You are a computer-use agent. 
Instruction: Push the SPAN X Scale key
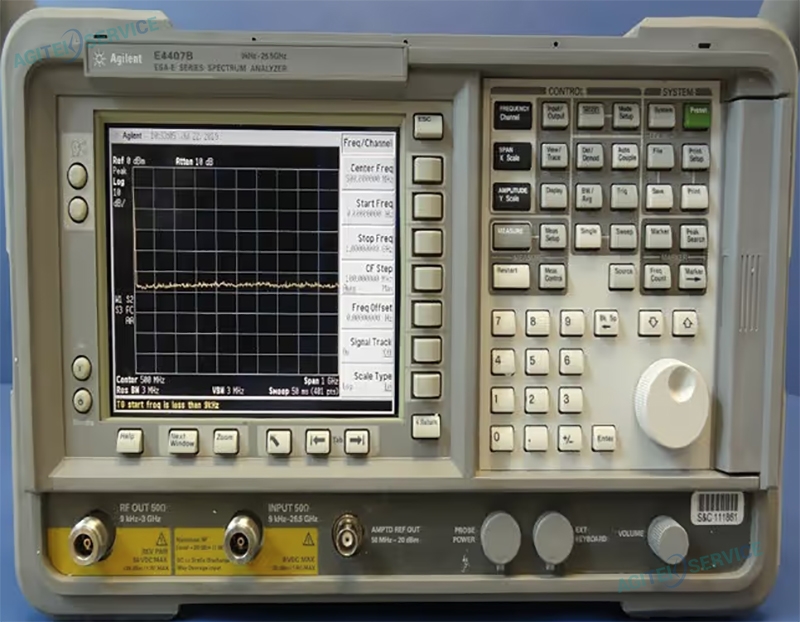click(x=513, y=156)
